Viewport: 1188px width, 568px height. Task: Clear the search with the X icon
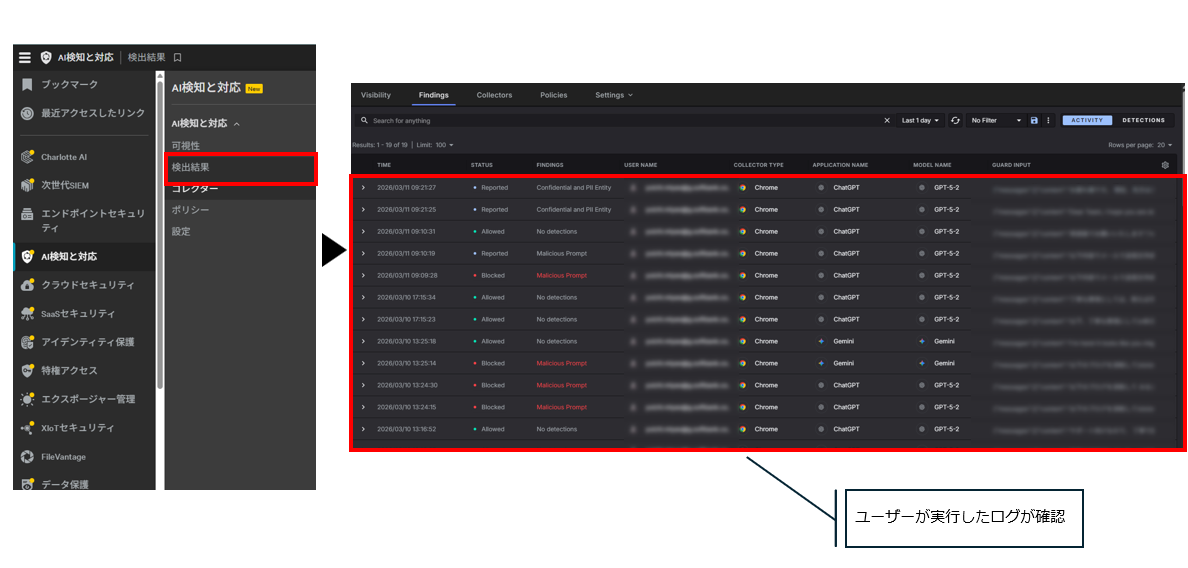886,120
